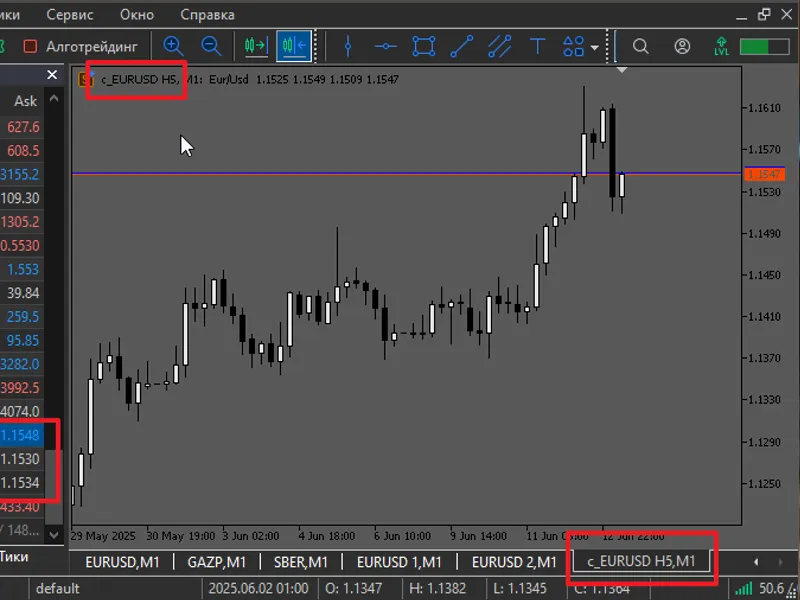Select the 0.5530 Ask price row
Viewport: 800px width, 600px height.
[x=20, y=245]
